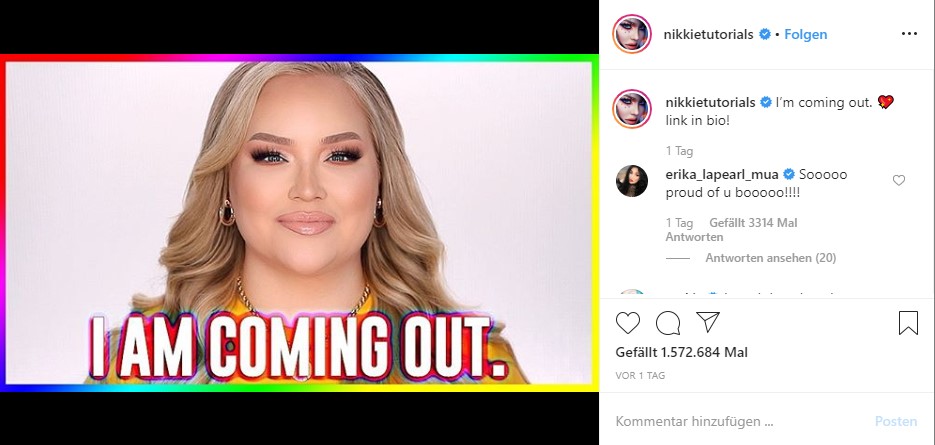Focus the Kommentar hinzufügen input field

[x=739, y=422]
